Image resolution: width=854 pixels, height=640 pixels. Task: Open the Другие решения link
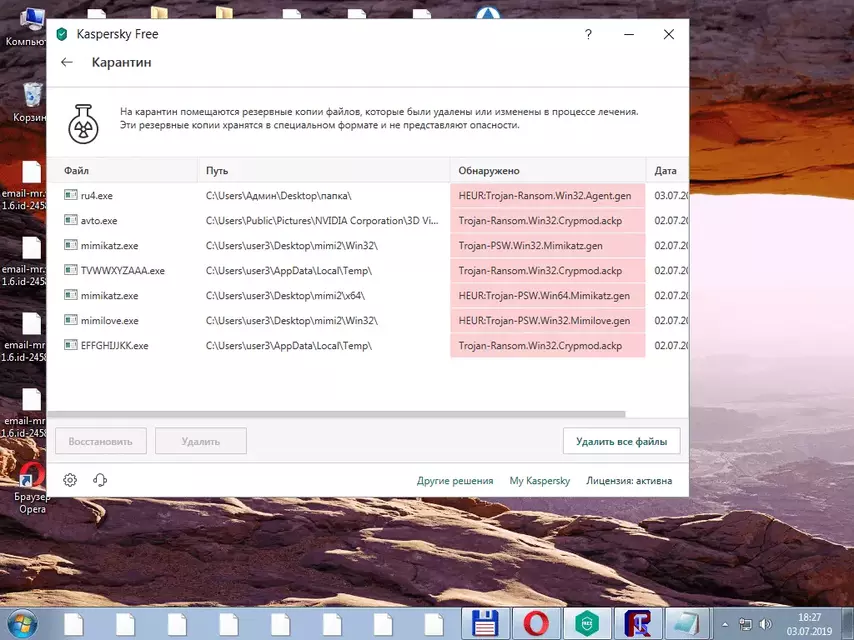(455, 481)
